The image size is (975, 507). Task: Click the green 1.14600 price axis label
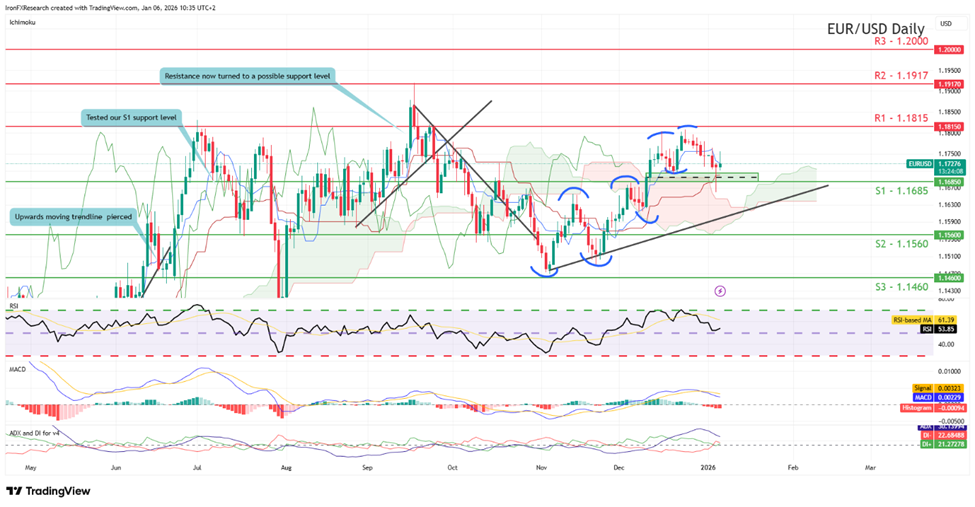tap(947, 278)
